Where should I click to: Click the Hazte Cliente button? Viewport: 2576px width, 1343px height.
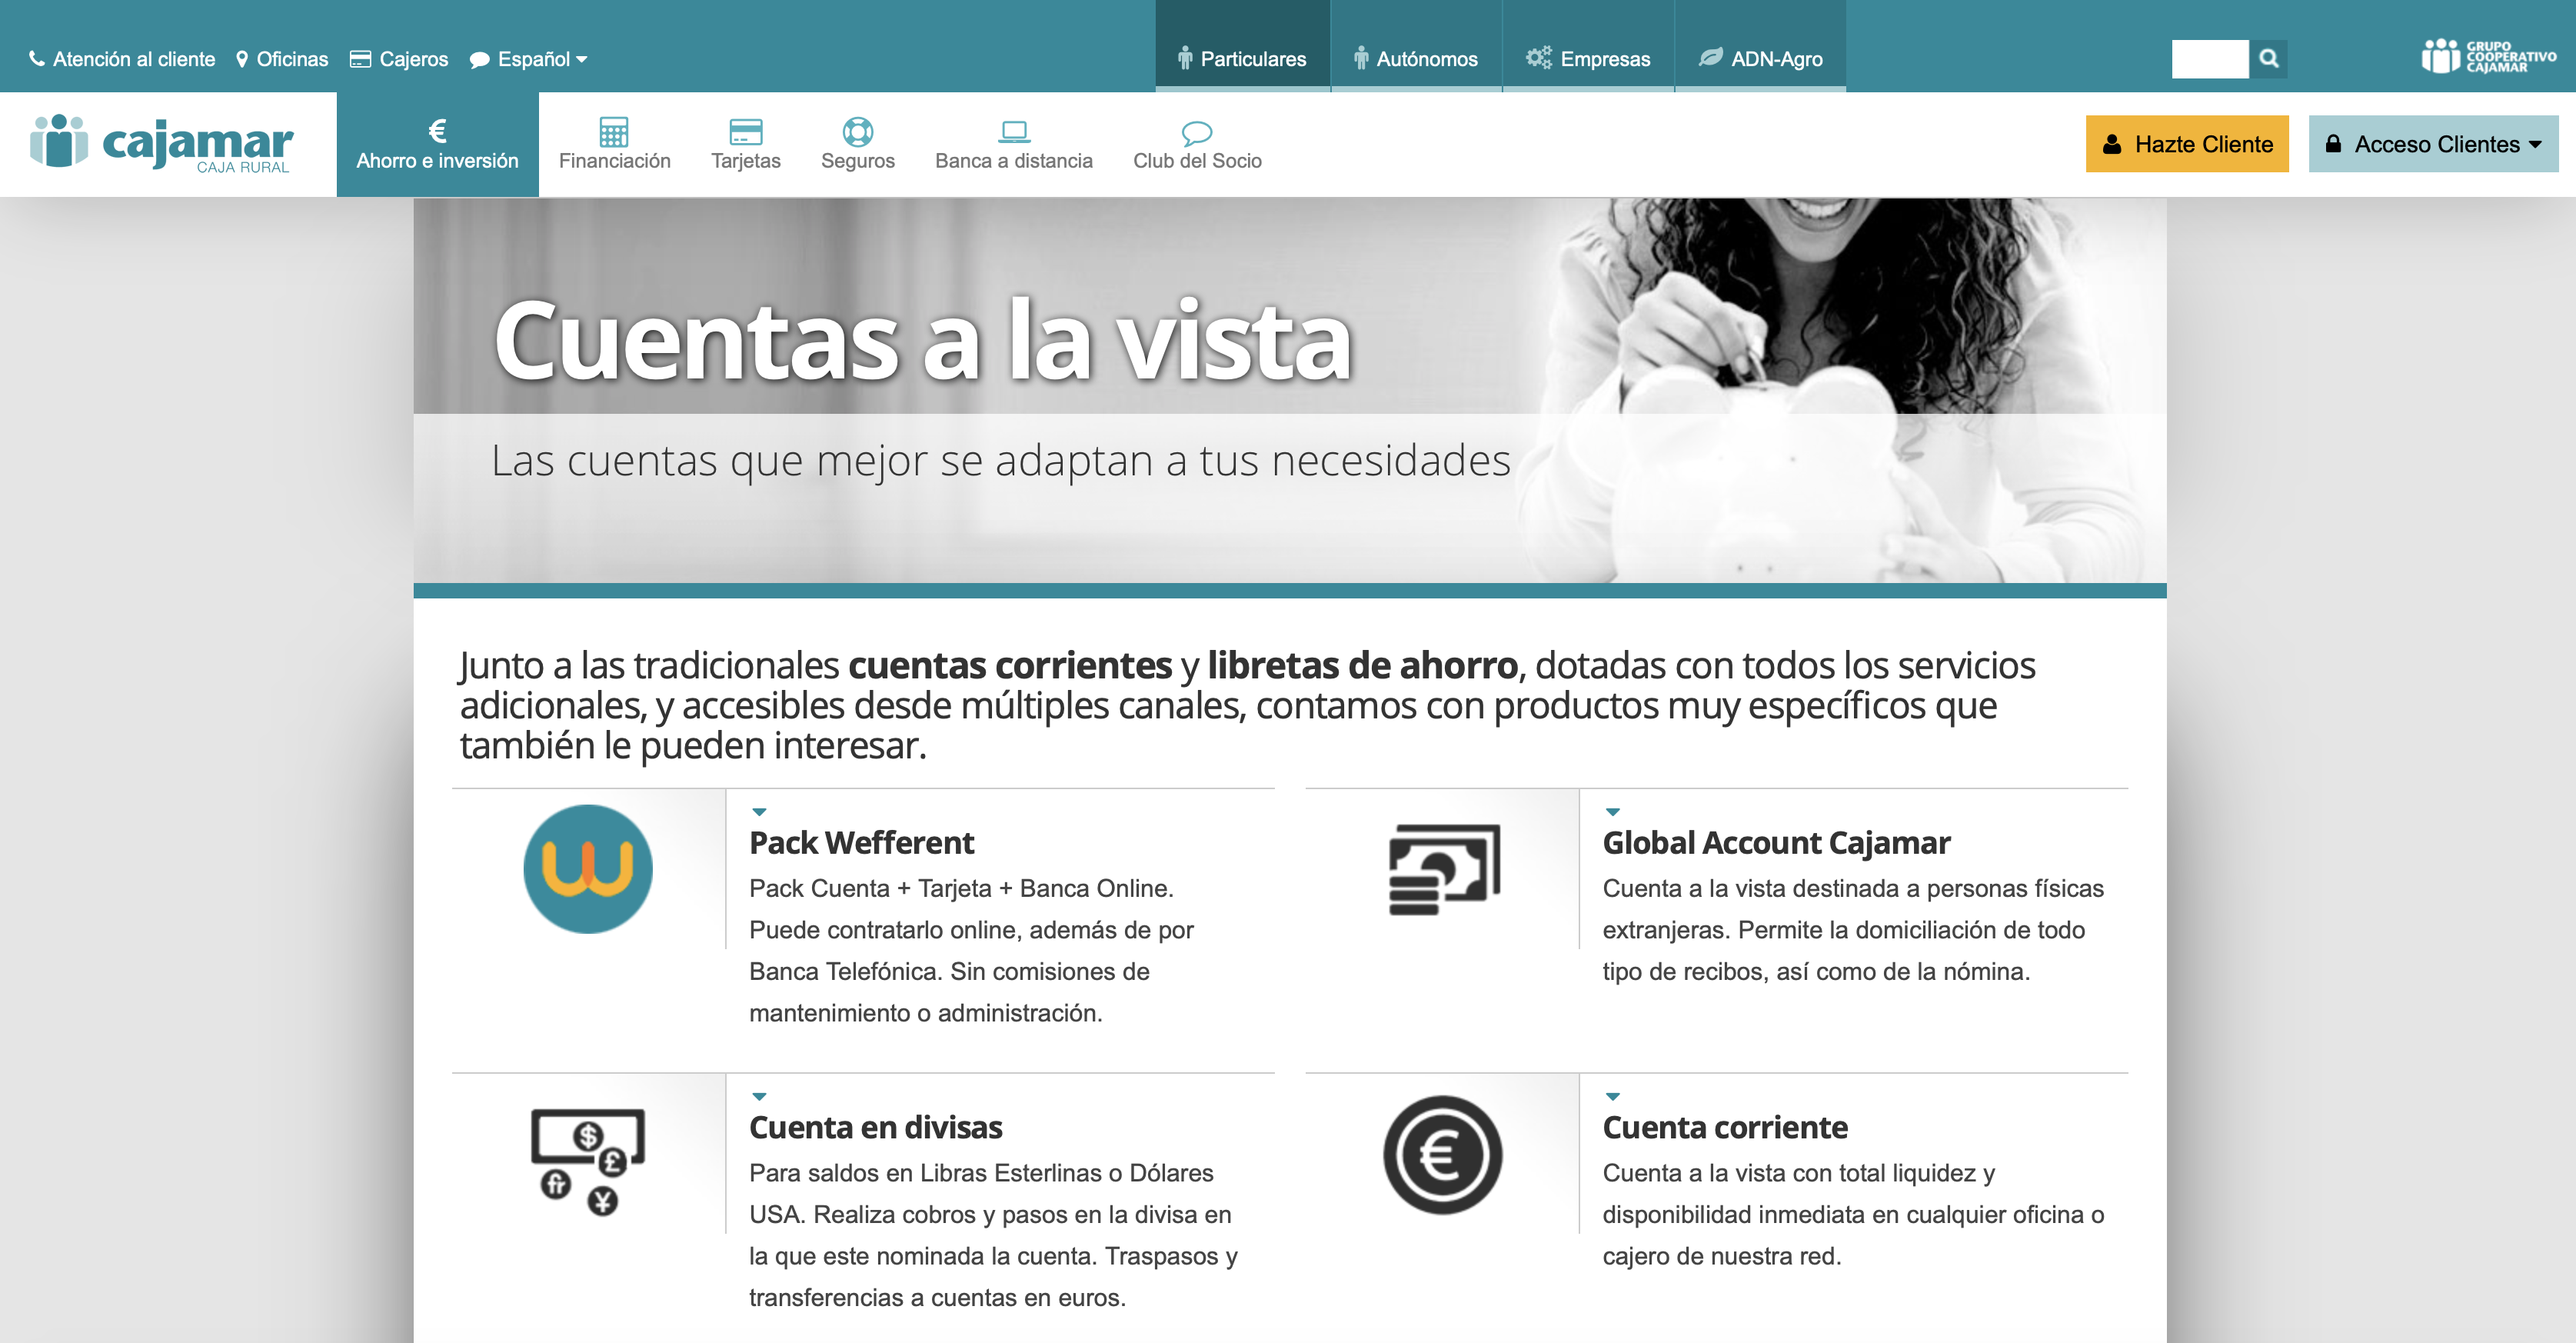pyautogui.click(x=2187, y=144)
